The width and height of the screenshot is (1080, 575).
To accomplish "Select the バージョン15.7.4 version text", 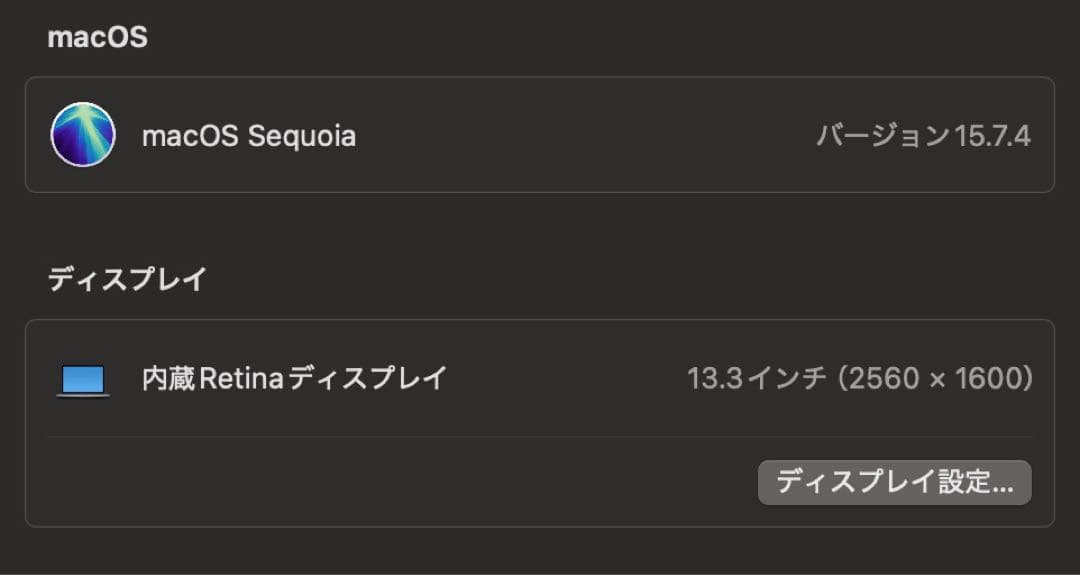I will click(x=923, y=136).
